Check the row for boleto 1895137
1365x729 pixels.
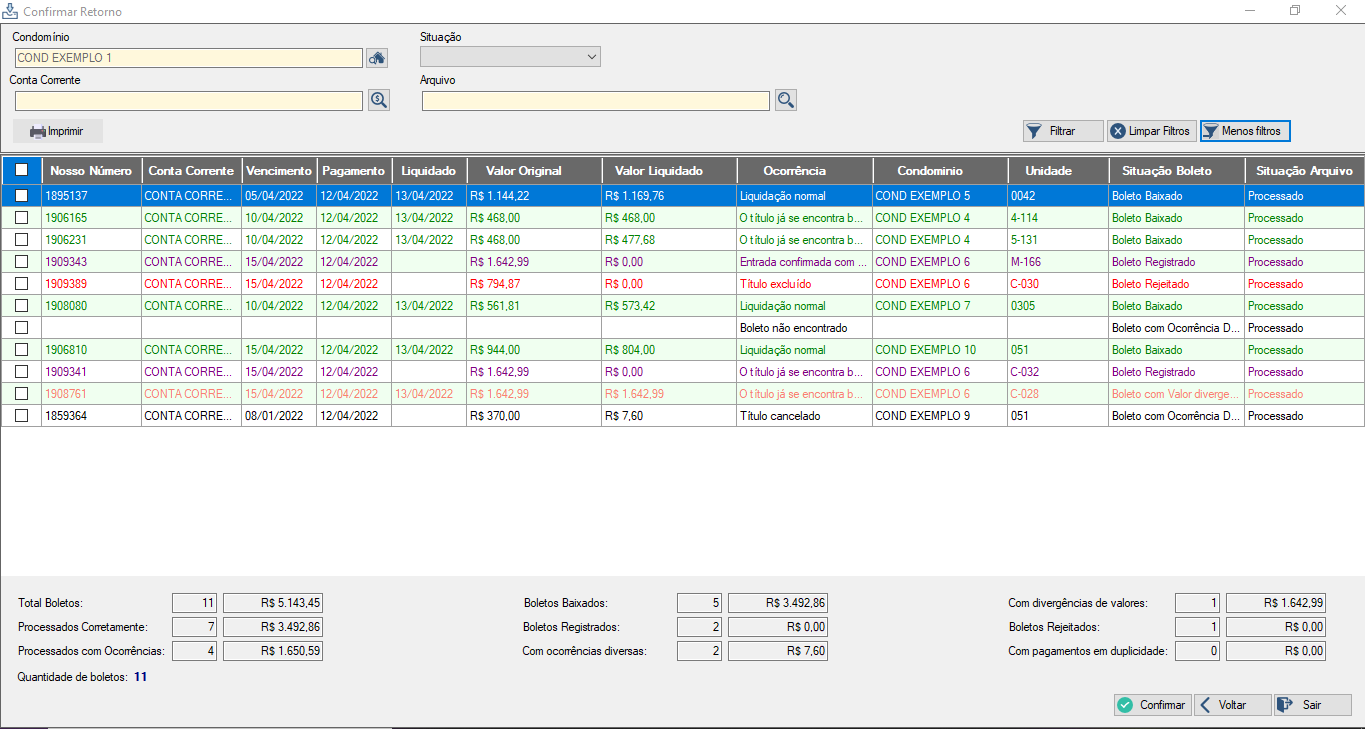pos(21,196)
